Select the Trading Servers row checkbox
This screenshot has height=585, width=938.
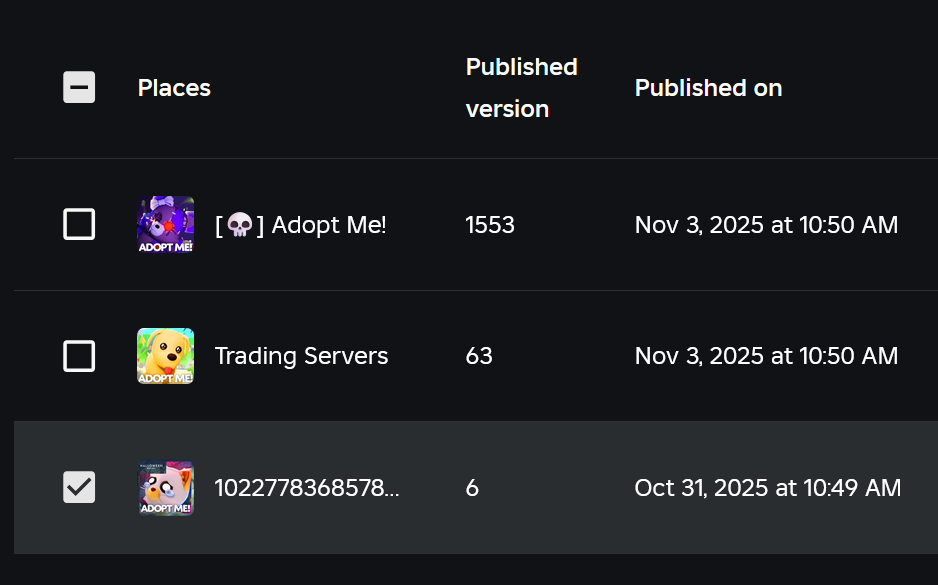pos(79,356)
